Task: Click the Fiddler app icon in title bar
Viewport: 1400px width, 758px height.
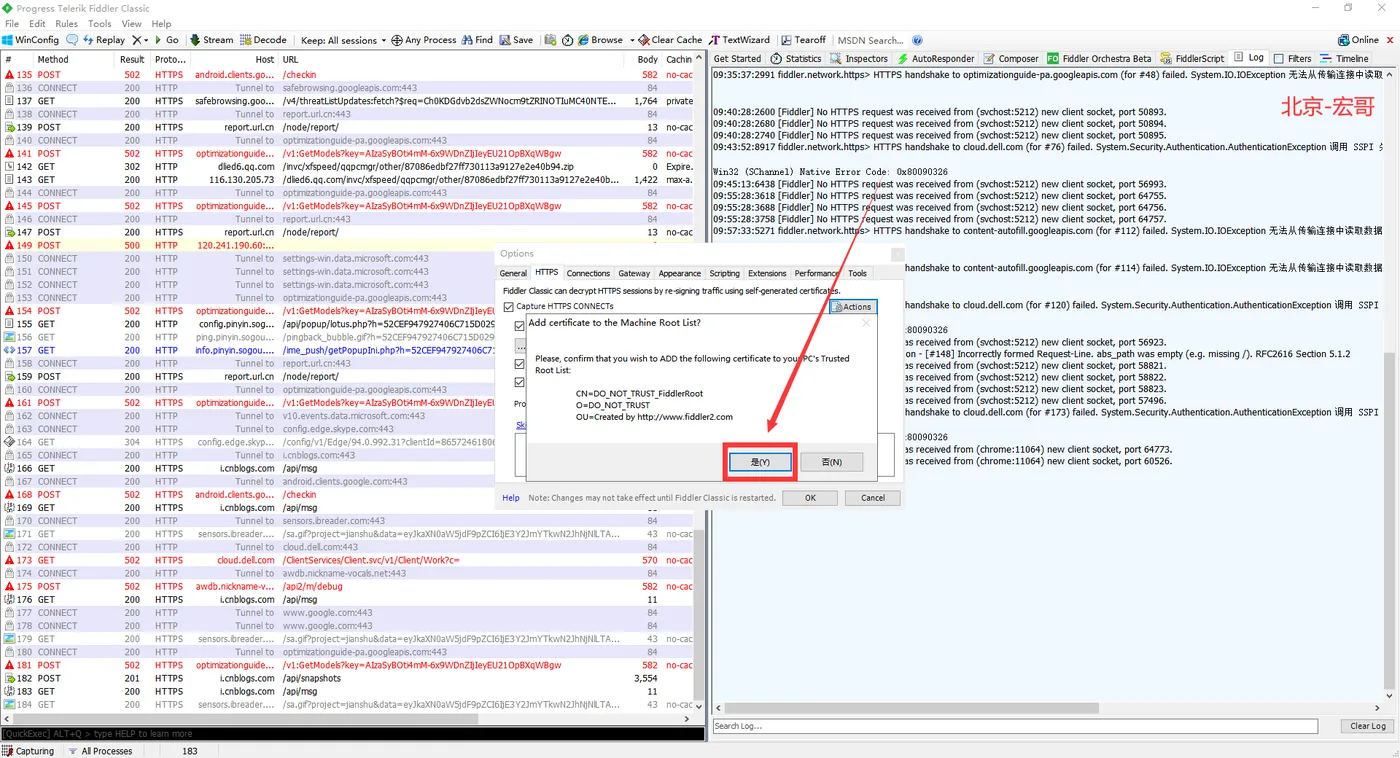Action: tap(9, 8)
